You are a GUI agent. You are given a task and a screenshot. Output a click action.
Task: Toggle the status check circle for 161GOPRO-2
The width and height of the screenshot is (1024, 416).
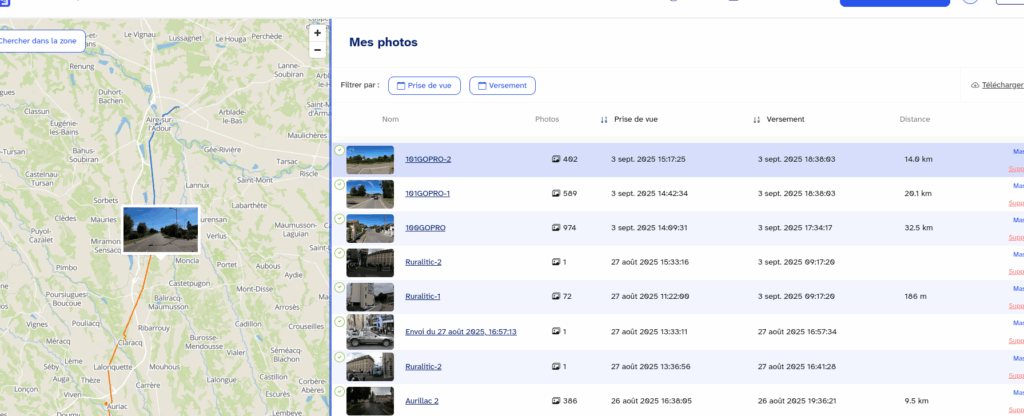pos(339,151)
